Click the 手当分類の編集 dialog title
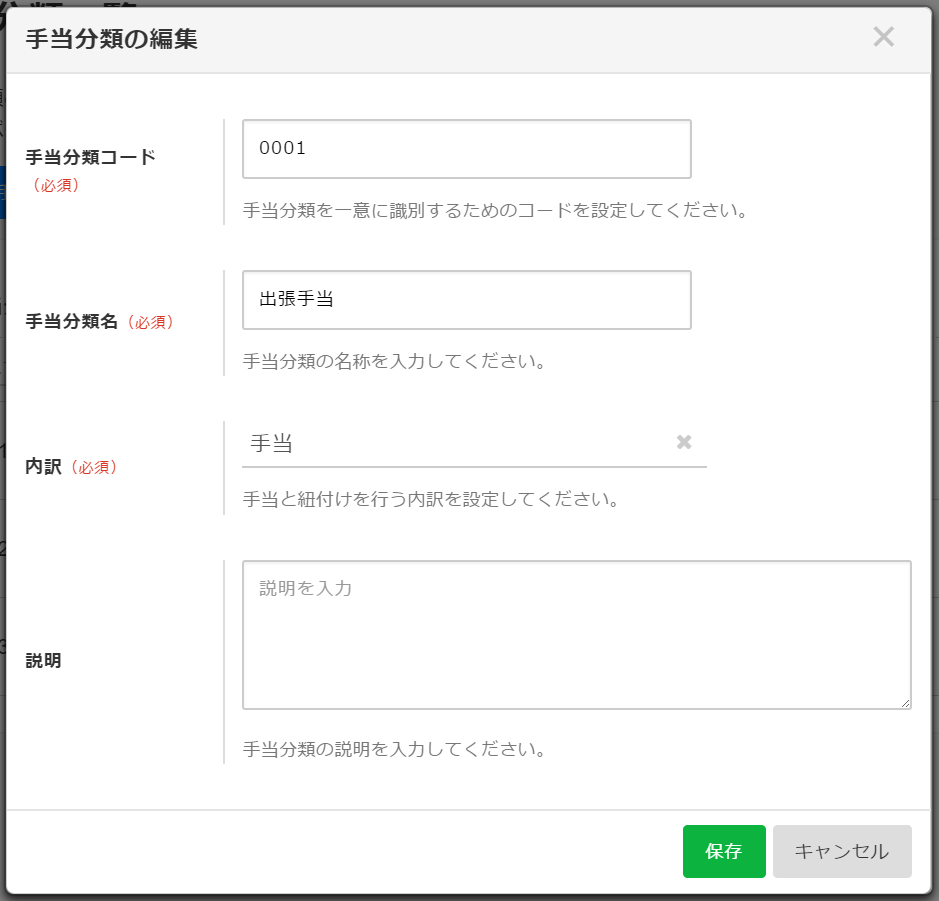939x901 pixels. point(111,40)
